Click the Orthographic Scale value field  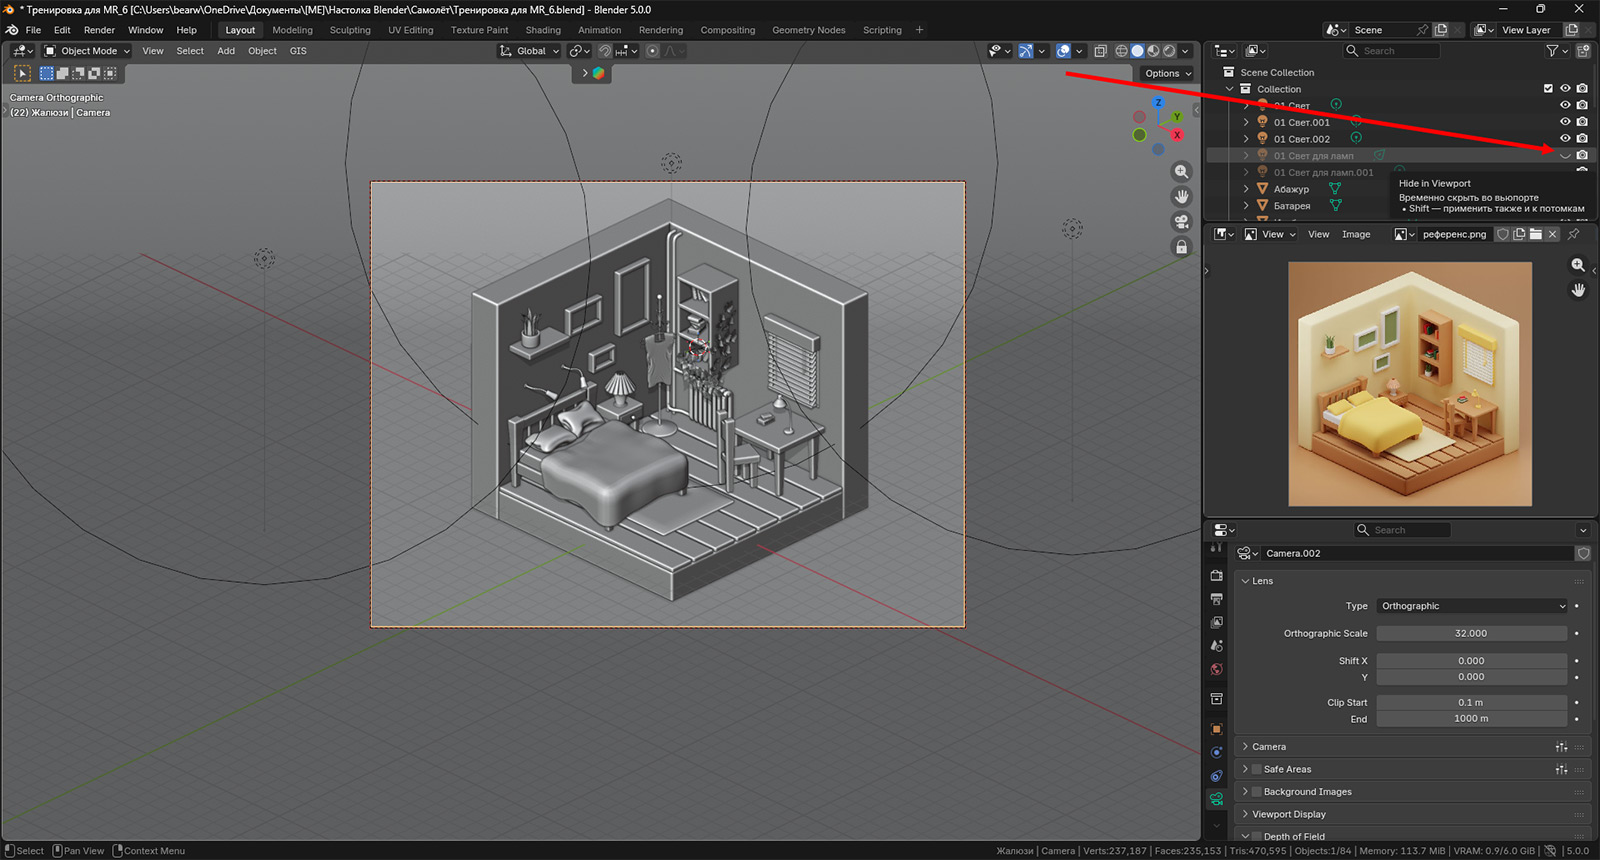pyautogui.click(x=1471, y=633)
